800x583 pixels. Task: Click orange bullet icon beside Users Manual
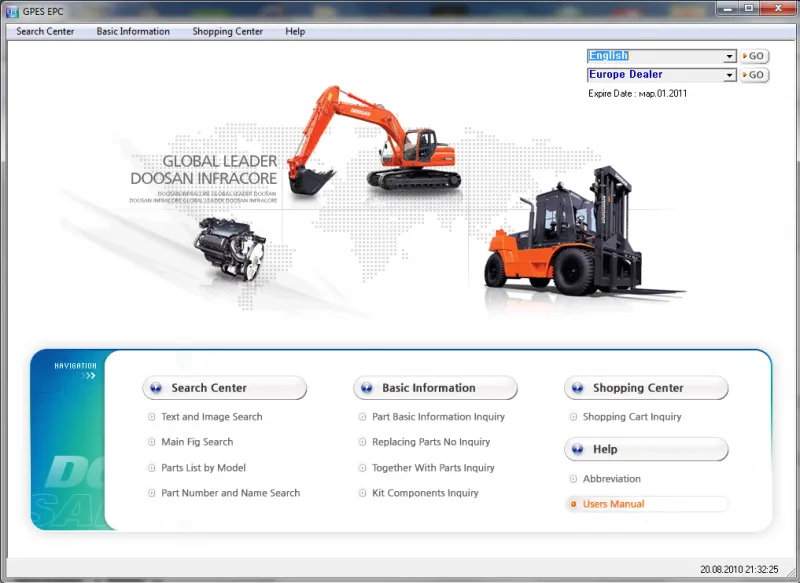[x=573, y=504]
